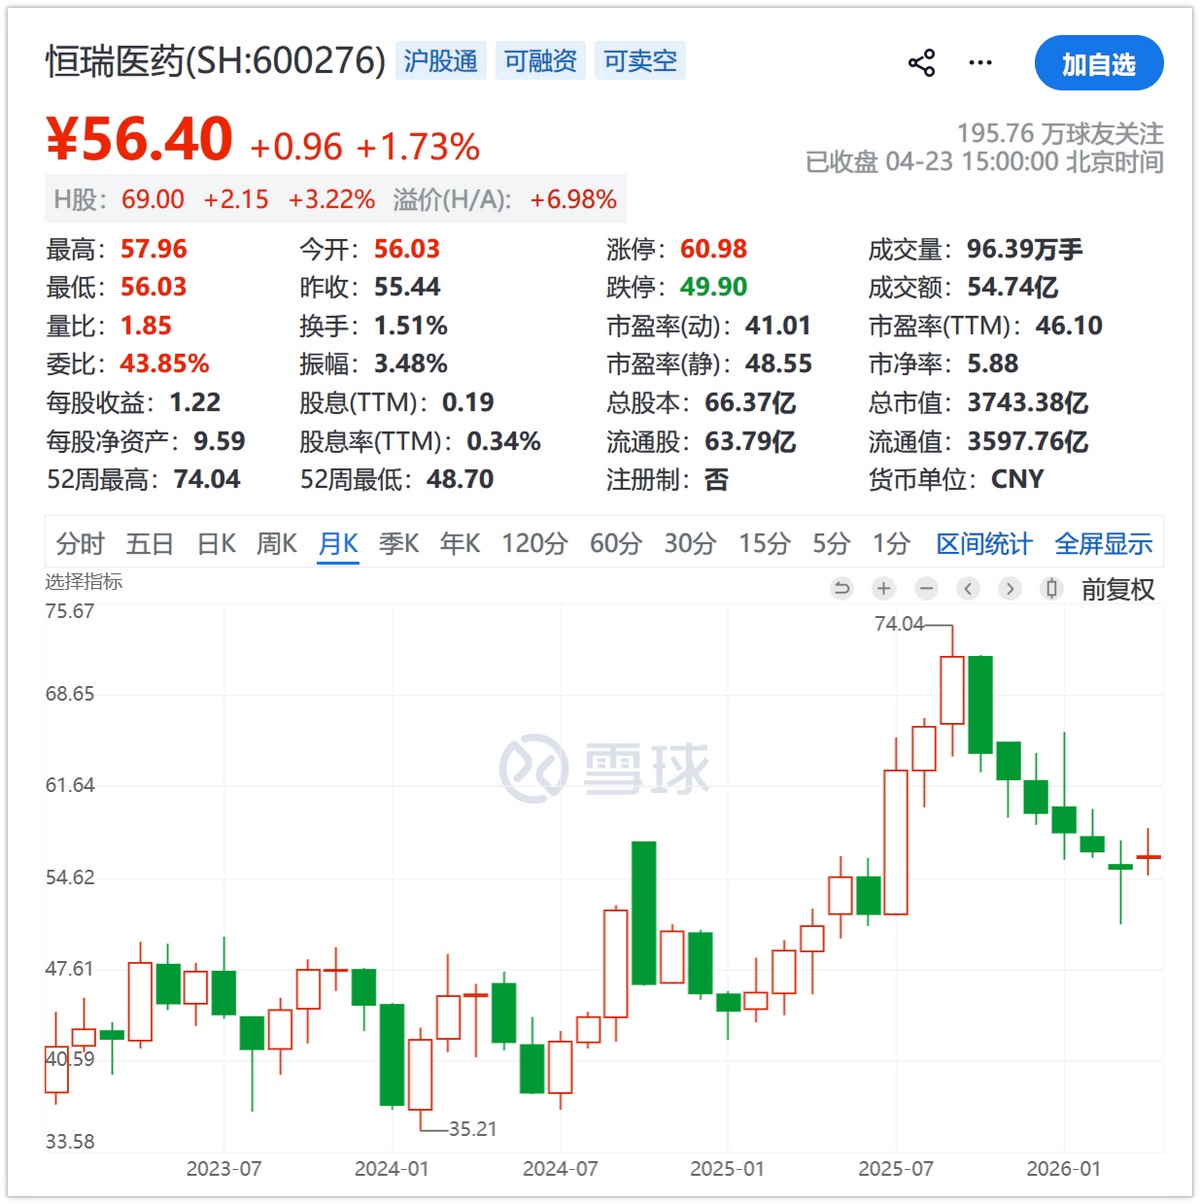
Task: Expand the 选择指标 indicator selector
Action: coord(84,581)
